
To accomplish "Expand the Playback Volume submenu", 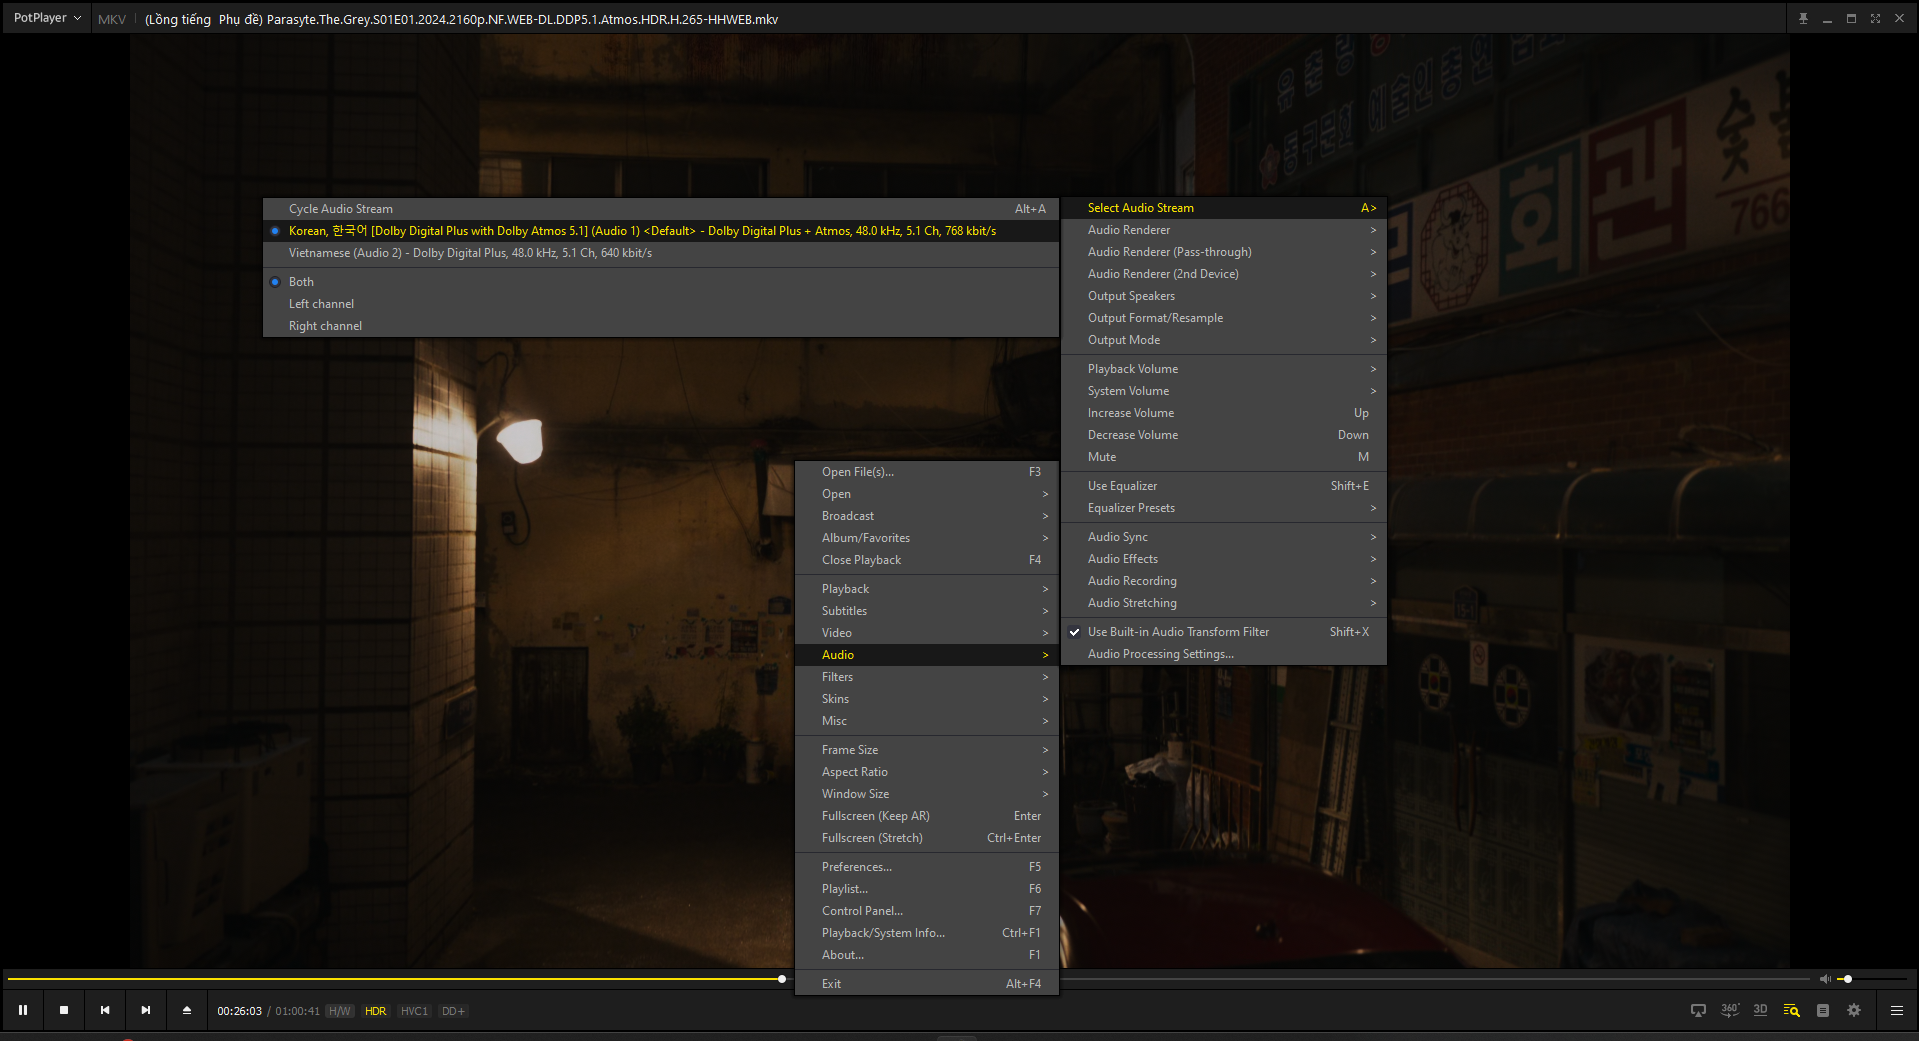I will click(1224, 369).
